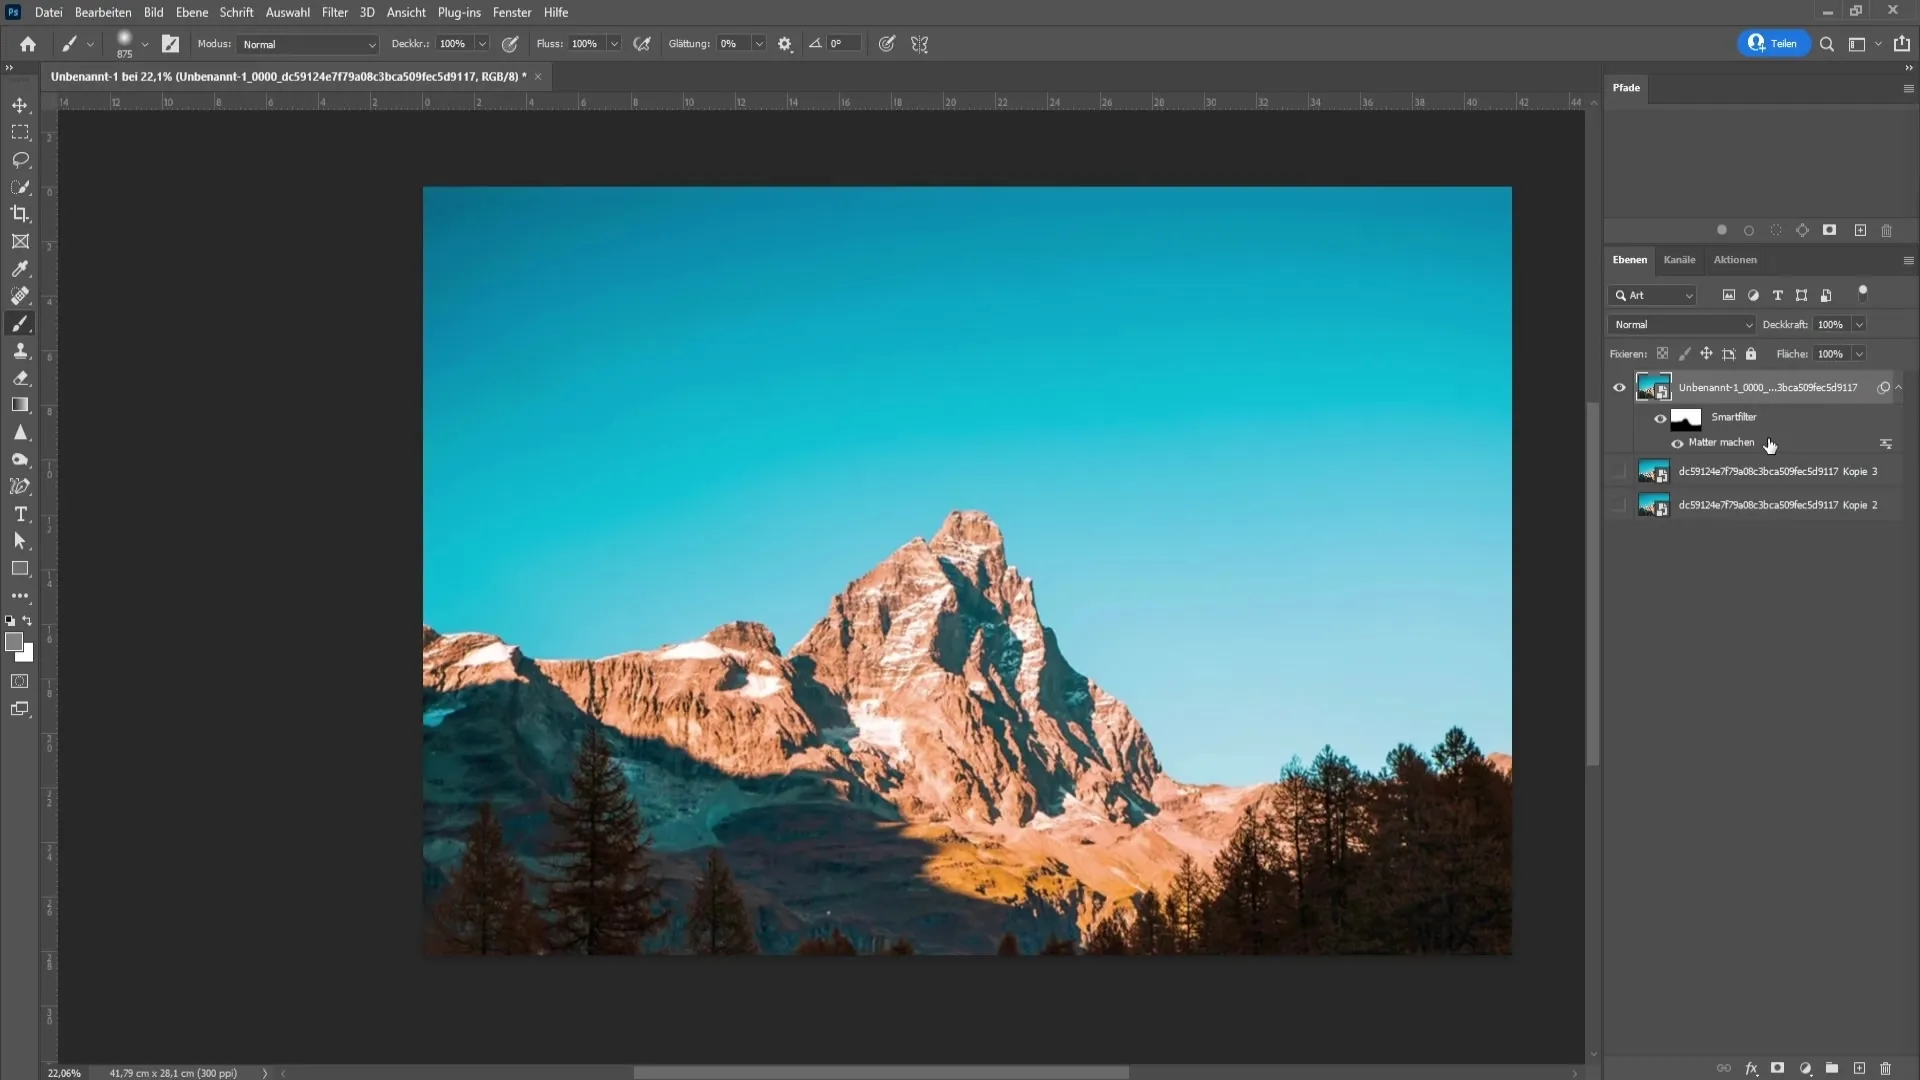This screenshot has height=1080, width=1920.
Task: Select the Lasso tool
Action: point(20,160)
